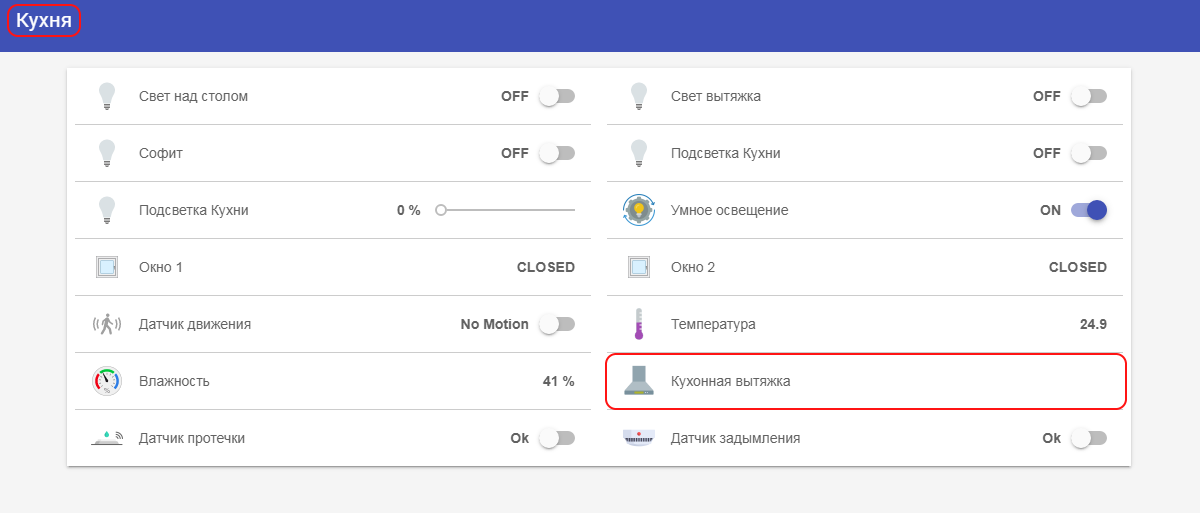The height and width of the screenshot is (513, 1200).
Task: Click the Подсветка Кухни brightness slider
Action: pyautogui.click(x=507, y=210)
